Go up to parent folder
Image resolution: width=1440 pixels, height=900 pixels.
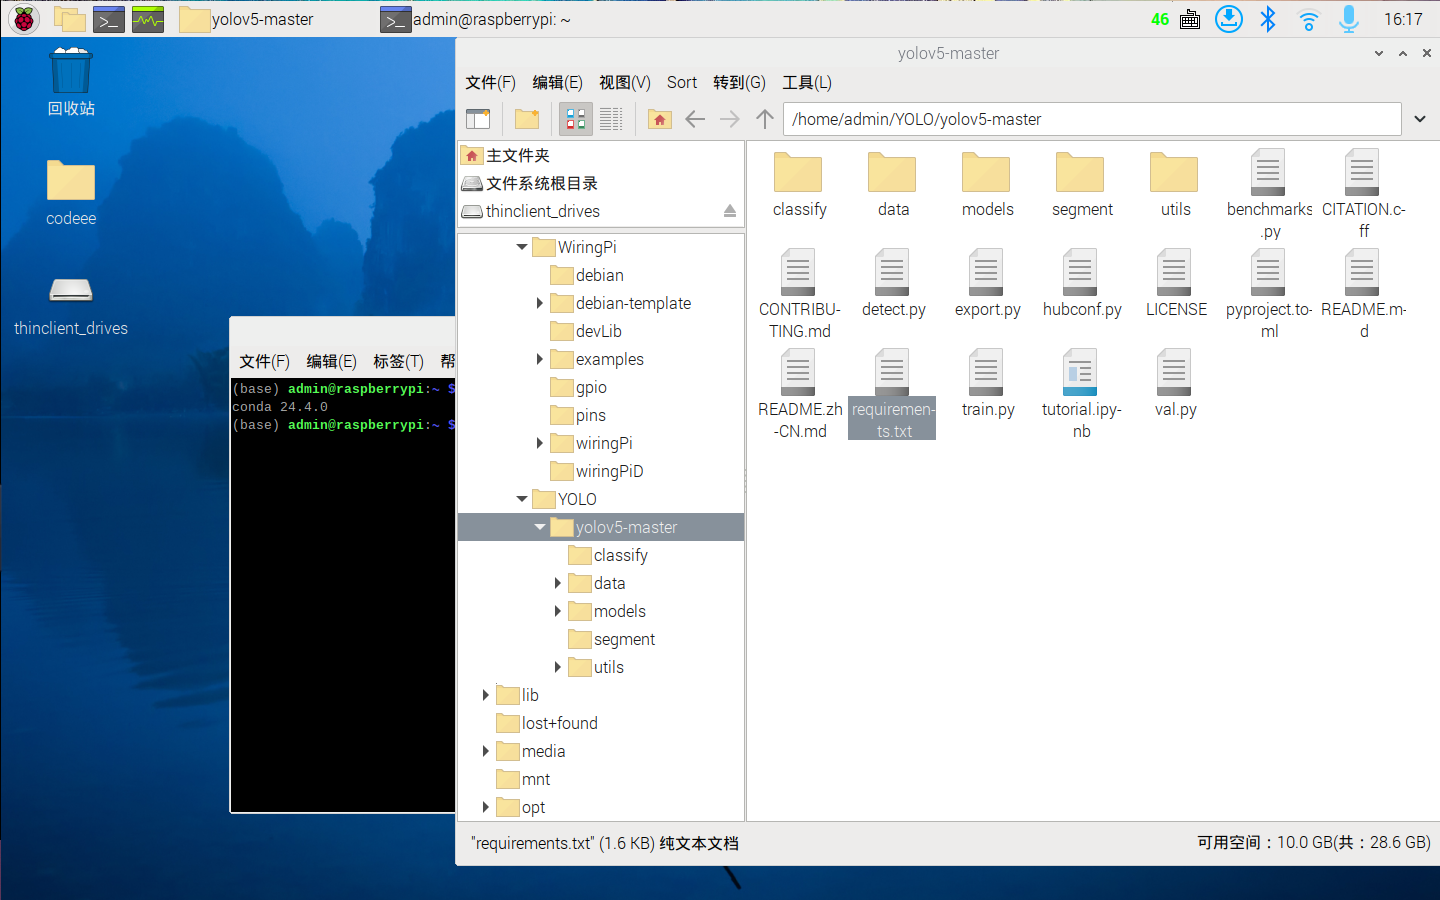click(765, 119)
